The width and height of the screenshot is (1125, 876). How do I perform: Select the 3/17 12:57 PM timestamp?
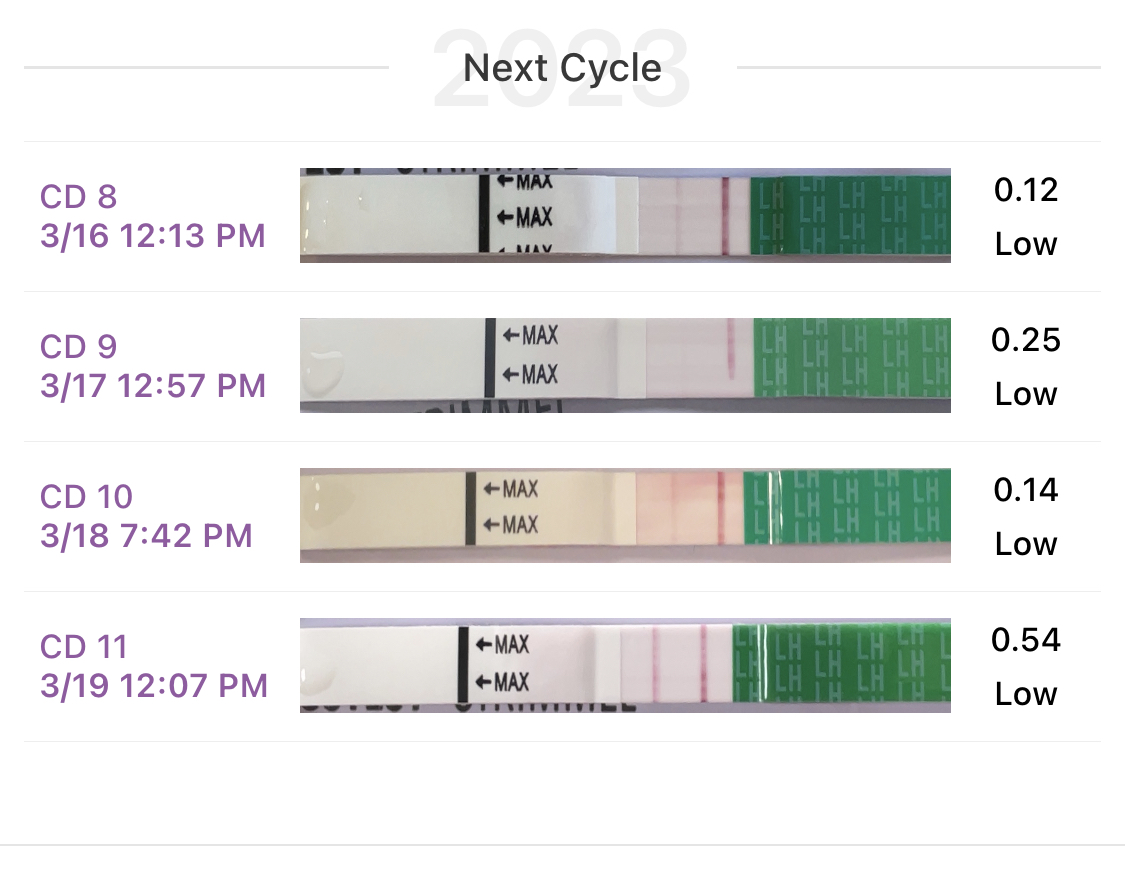(x=153, y=386)
